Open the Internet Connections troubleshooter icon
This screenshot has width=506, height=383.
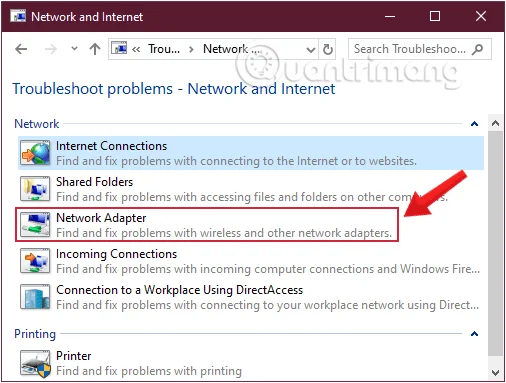(35, 153)
